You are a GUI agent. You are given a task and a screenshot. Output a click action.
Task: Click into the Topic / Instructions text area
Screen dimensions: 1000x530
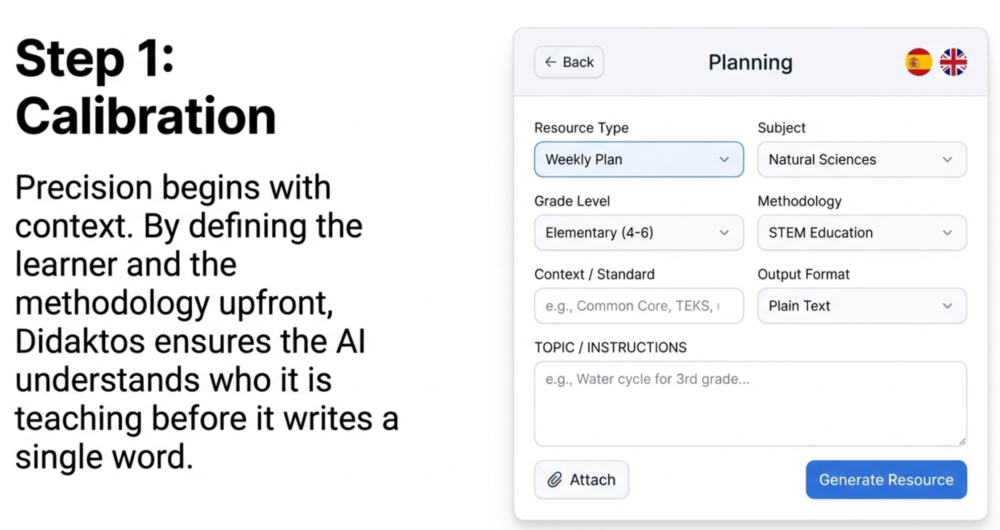pos(750,403)
